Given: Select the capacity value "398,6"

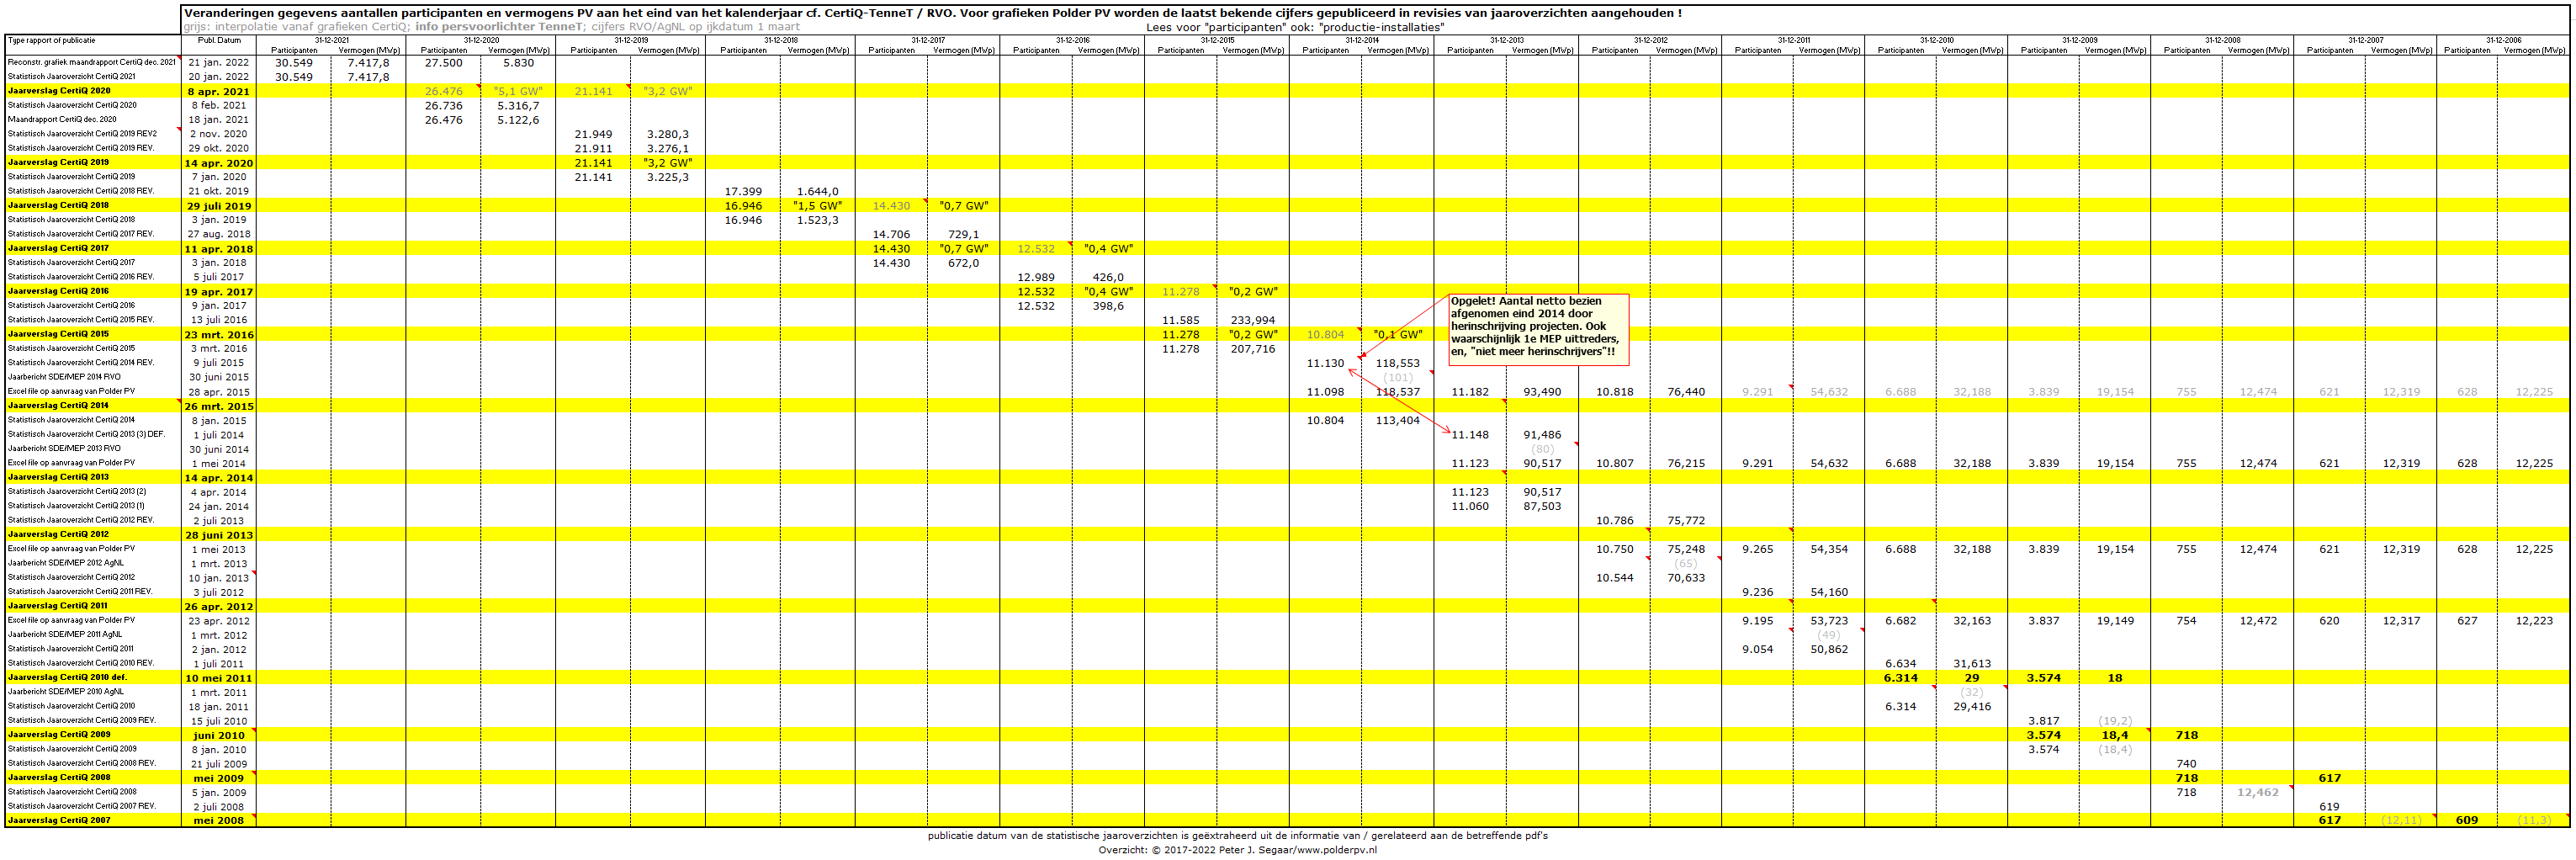Looking at the screenshot, I should coord(1108,306).
